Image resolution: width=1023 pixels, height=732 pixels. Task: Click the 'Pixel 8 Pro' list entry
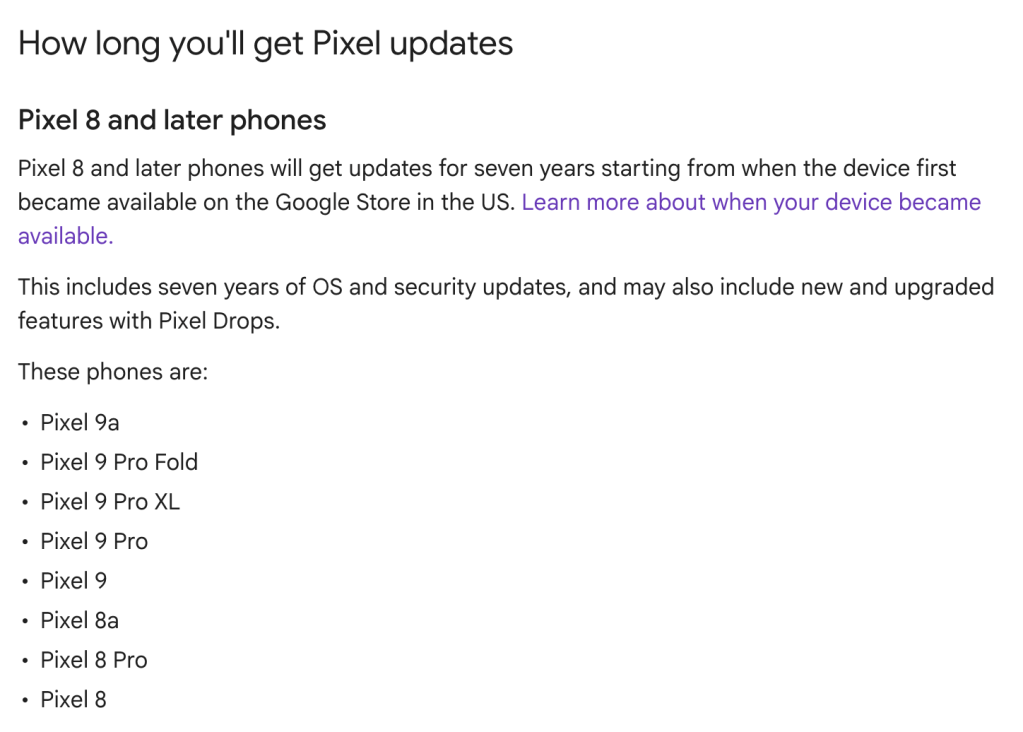(94, 660)
